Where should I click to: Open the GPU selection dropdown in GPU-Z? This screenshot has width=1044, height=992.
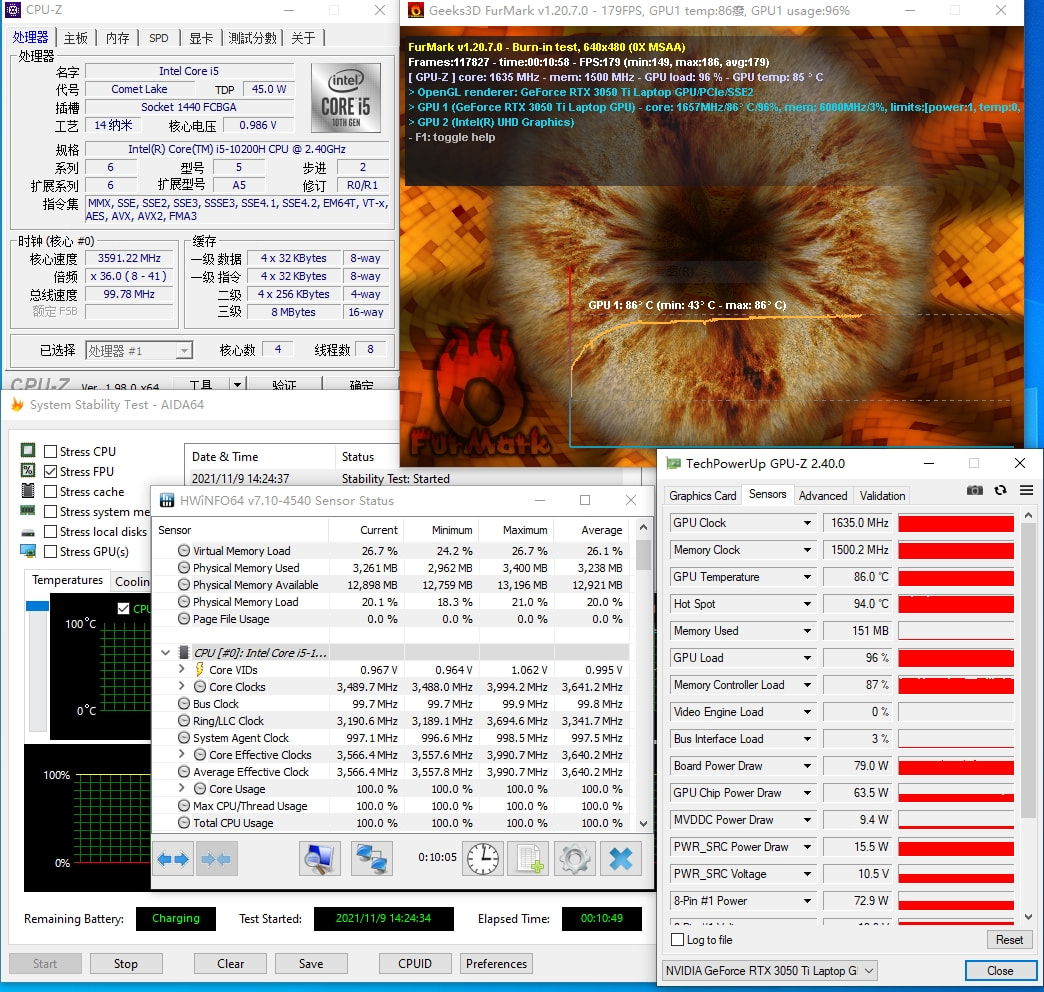pos(868,971)
